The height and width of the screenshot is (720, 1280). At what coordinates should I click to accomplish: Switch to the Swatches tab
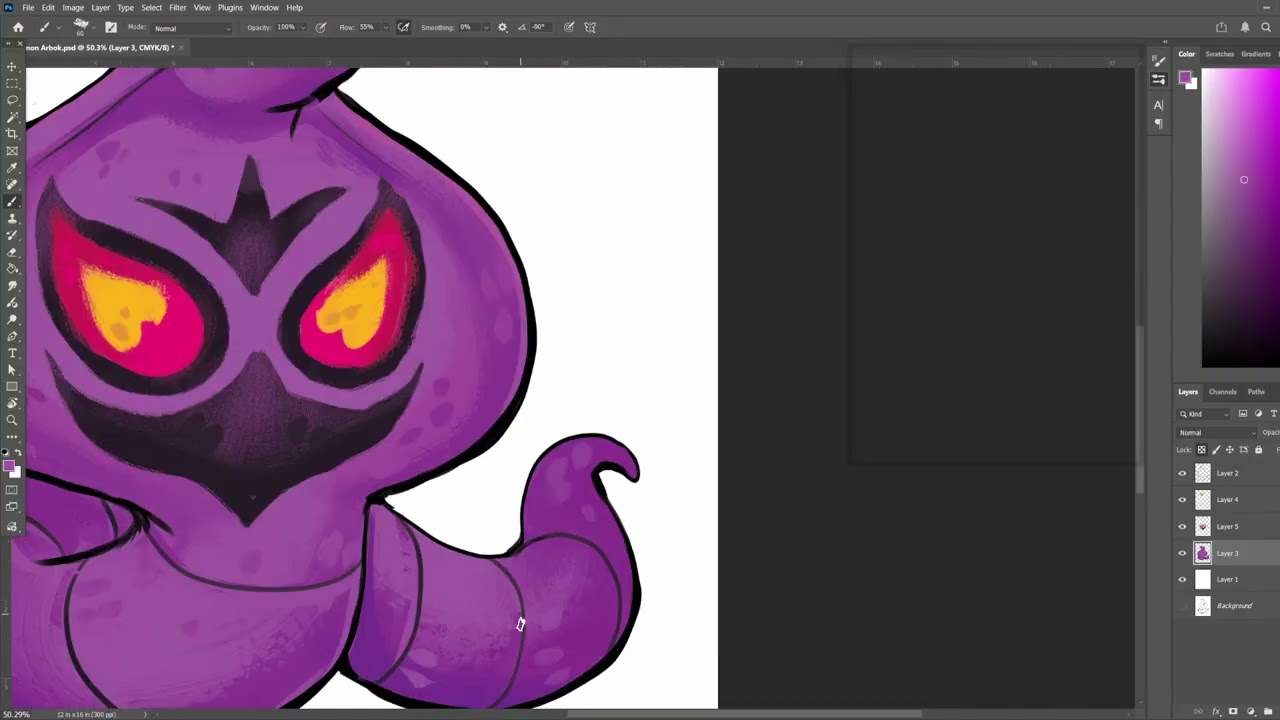1219,54
